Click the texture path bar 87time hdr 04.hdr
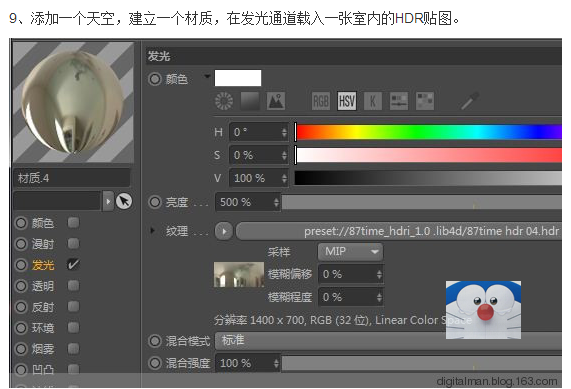 click(399, 231)
